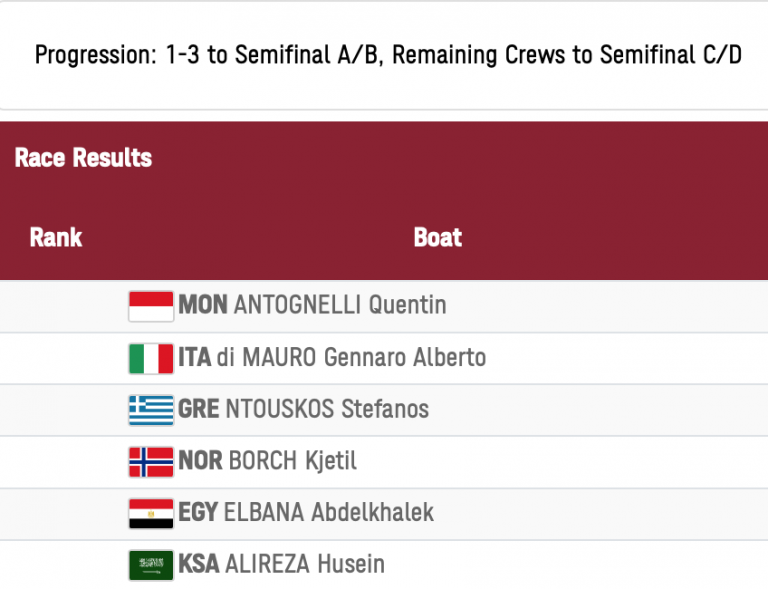Image resolution: width=768 pixels, height=589 pixels.
Task: Sort by the Rank column header
Action: [x=56, y=238]
